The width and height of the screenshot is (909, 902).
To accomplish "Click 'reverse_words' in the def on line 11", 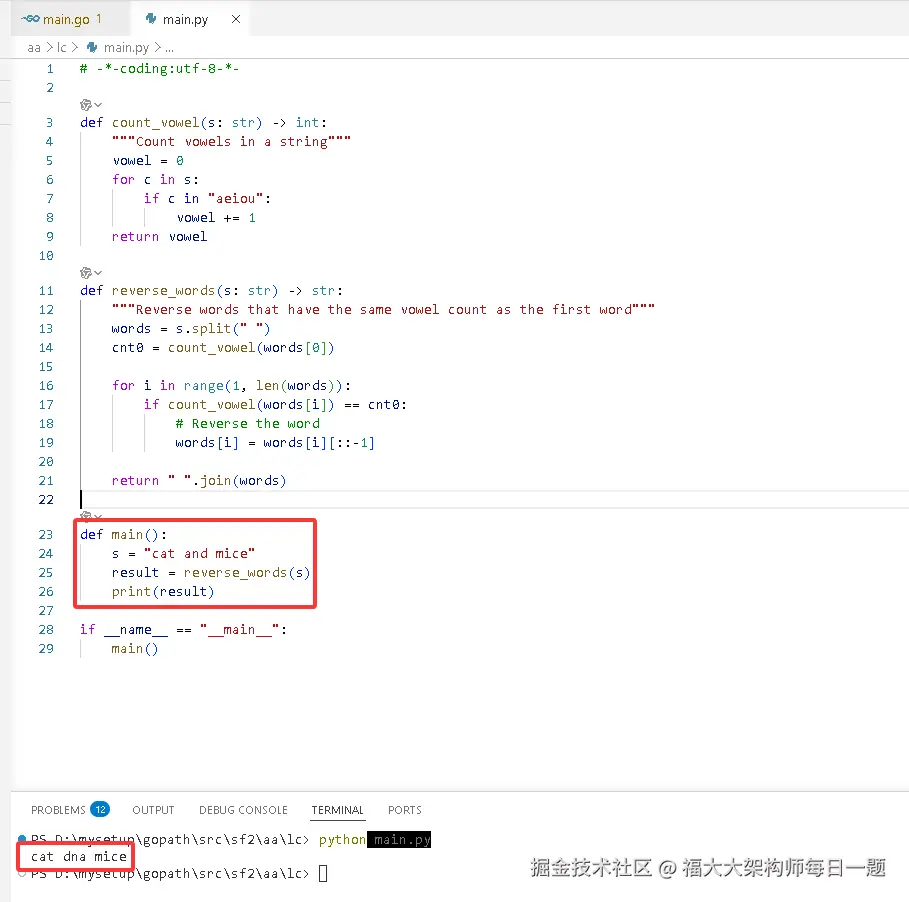I will click(x=163, y=291).
